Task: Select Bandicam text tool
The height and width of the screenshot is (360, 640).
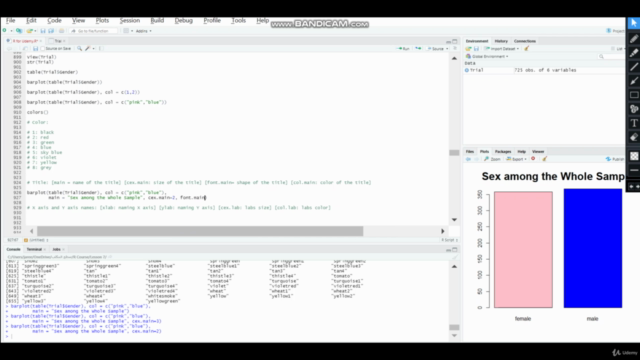Action: click(634, 123)
